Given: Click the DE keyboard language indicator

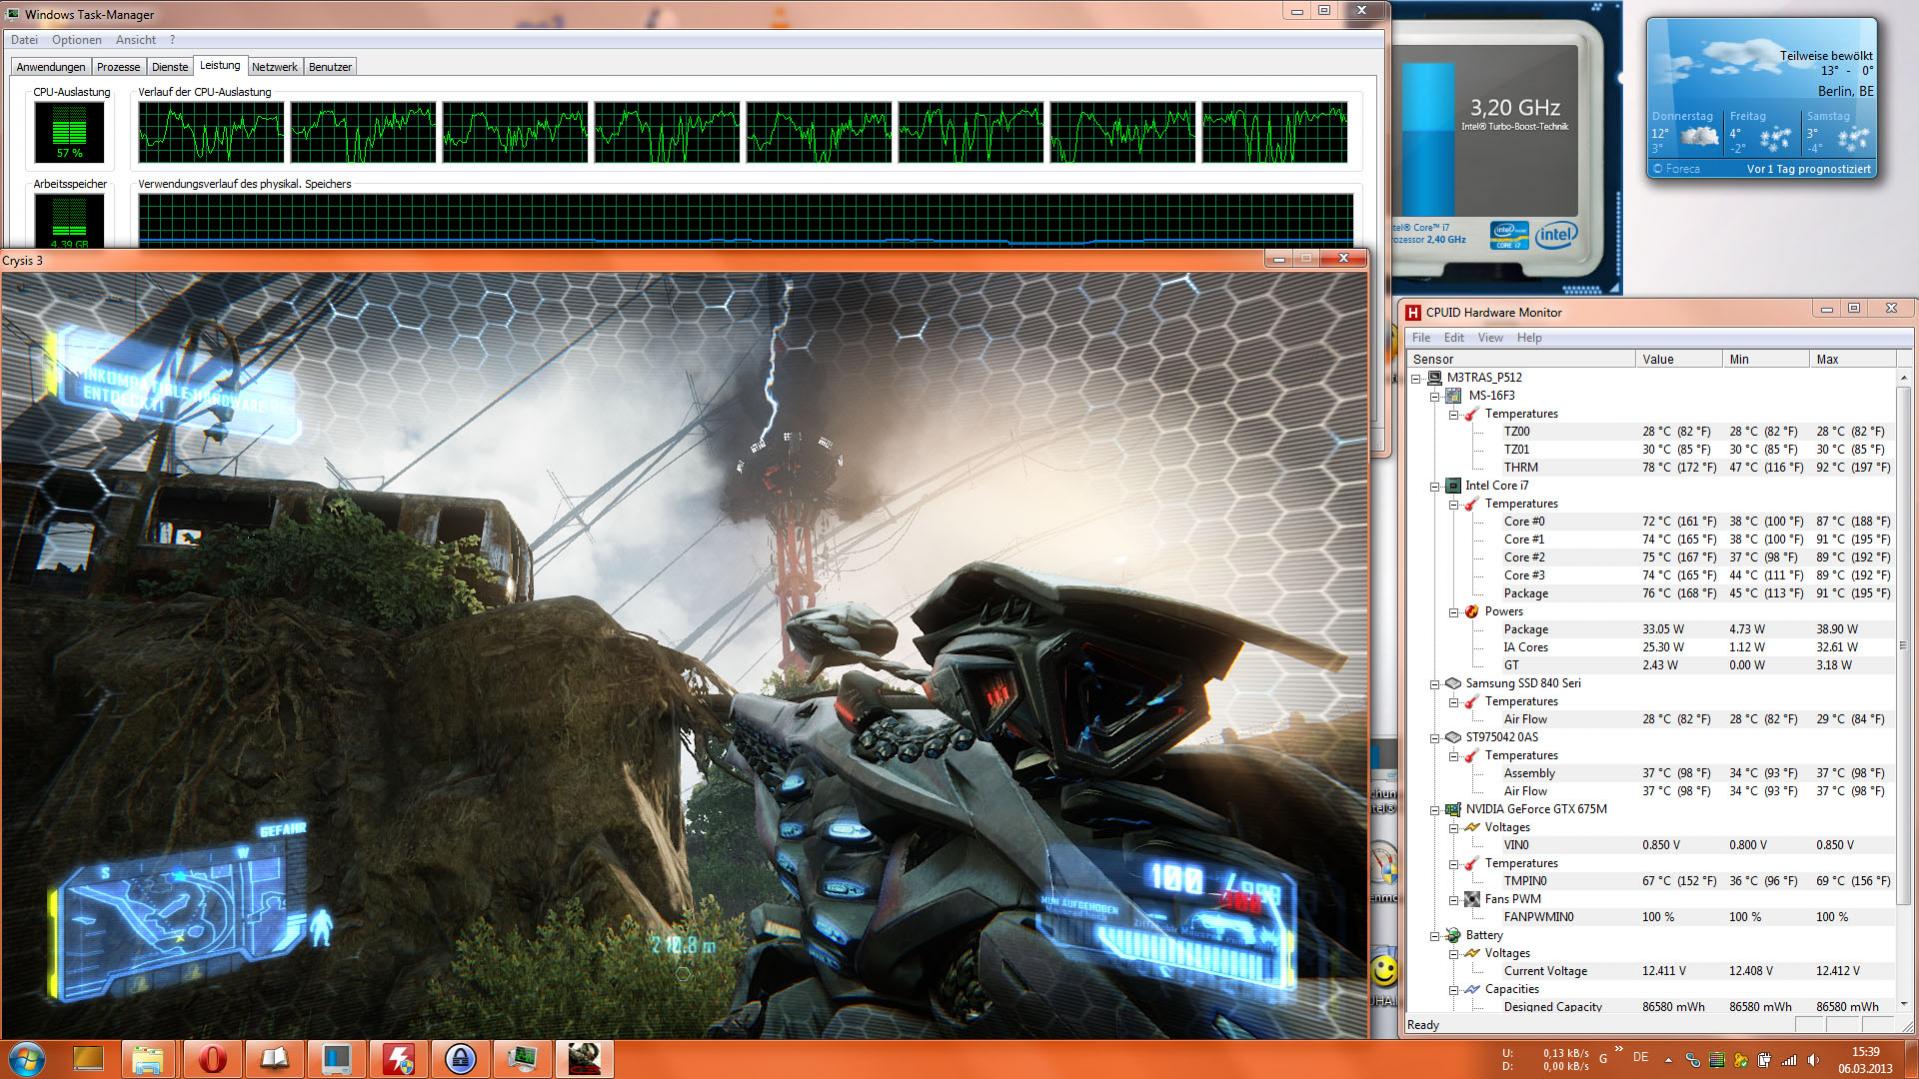Looking at the screenshot, I should [1641, 1057].
